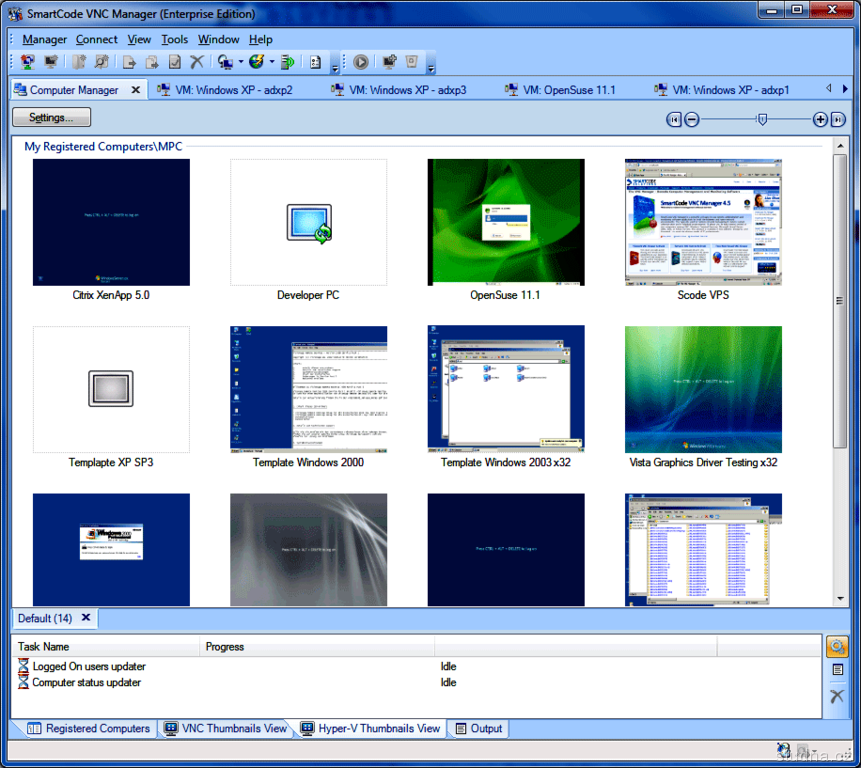Screen dimensions: 861x768
Task: Click the Settings... button
Action: pos(51,117)
